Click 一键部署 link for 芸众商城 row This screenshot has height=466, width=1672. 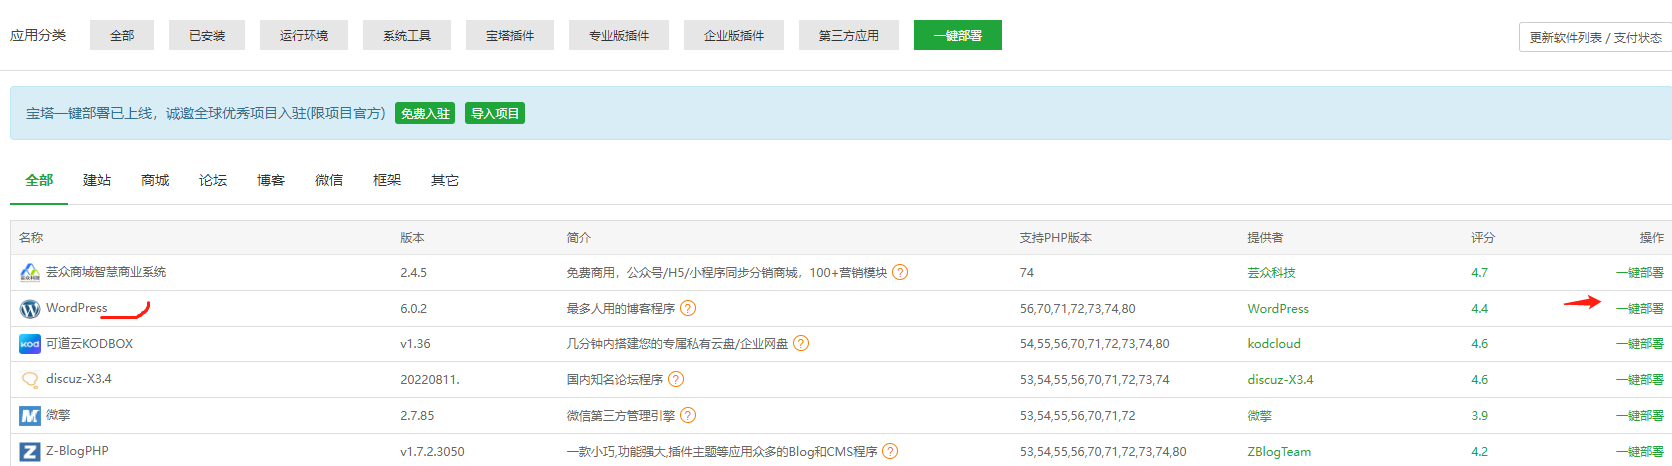1640,272
